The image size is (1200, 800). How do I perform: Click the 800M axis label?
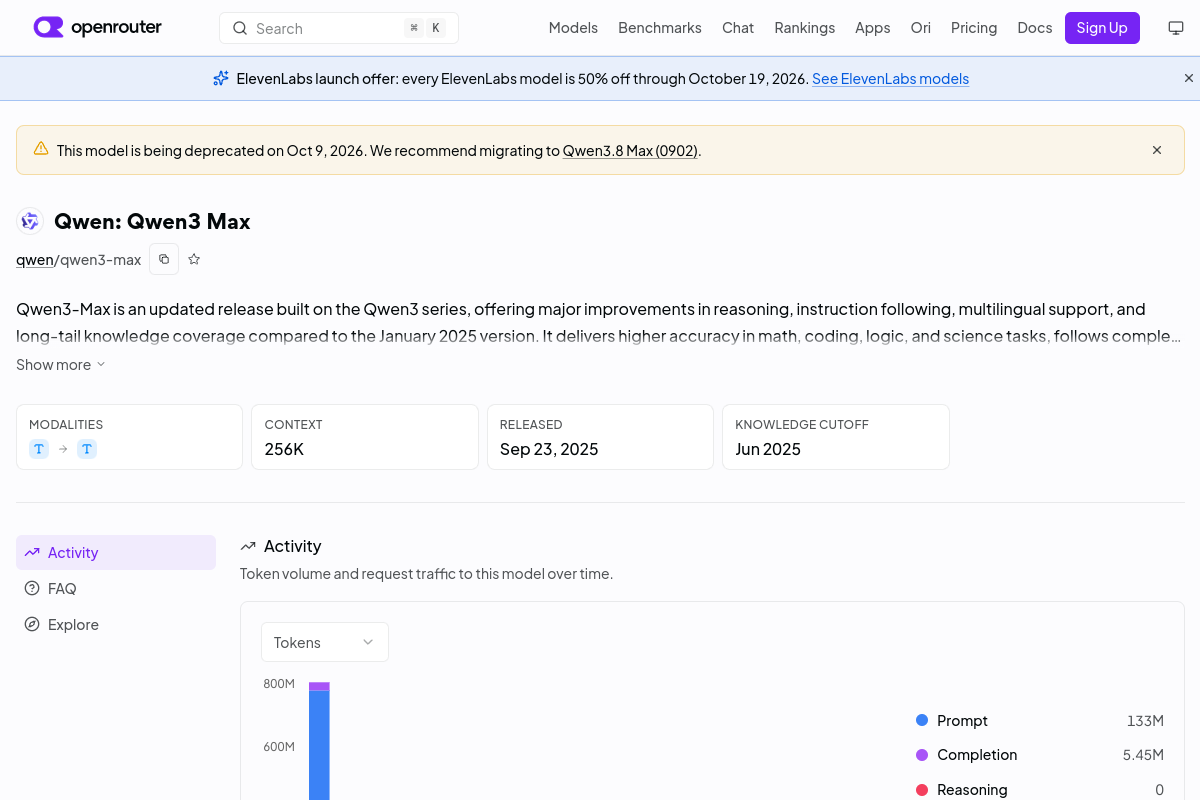coord(279,684)
